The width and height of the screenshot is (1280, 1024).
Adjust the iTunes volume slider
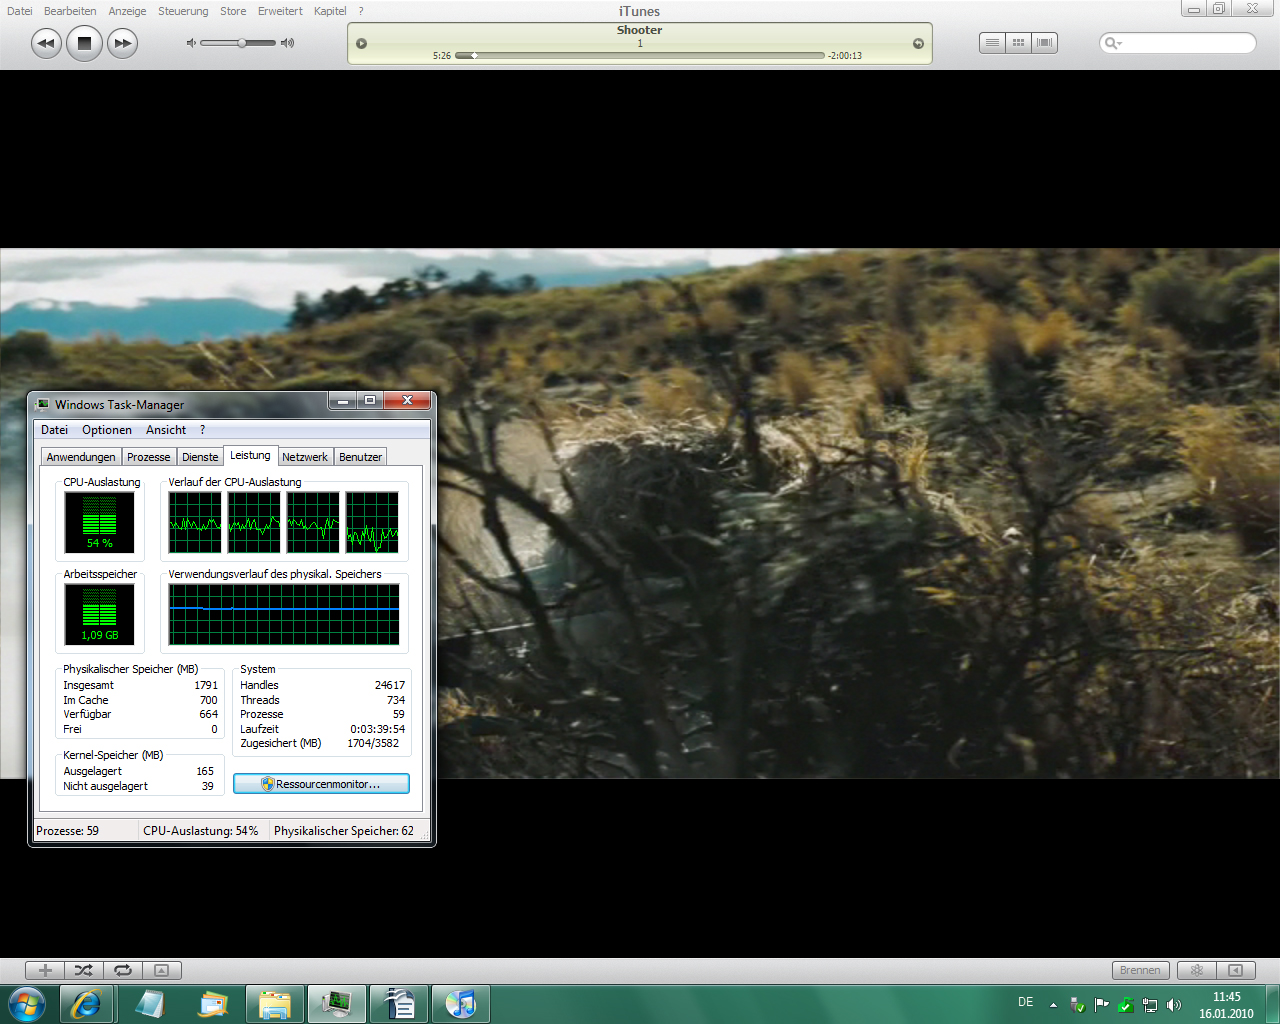point(242,43)
